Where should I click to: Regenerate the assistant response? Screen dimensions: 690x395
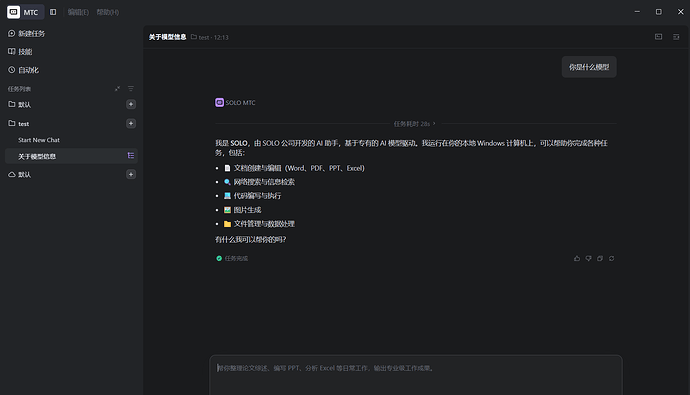(612, 259)
